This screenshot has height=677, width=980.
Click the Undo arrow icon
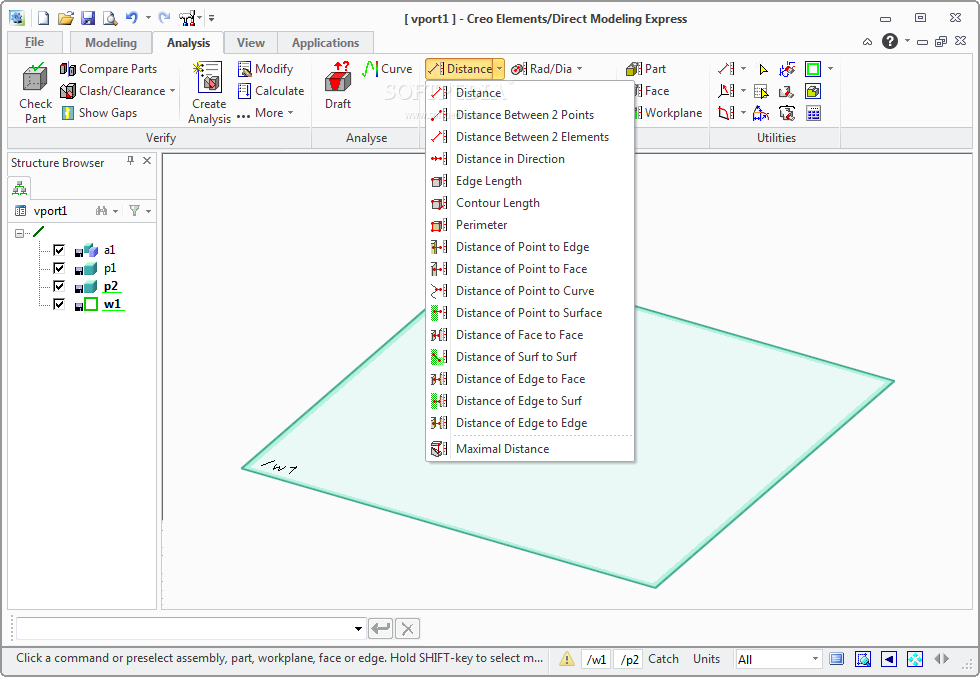click(132, 18)
